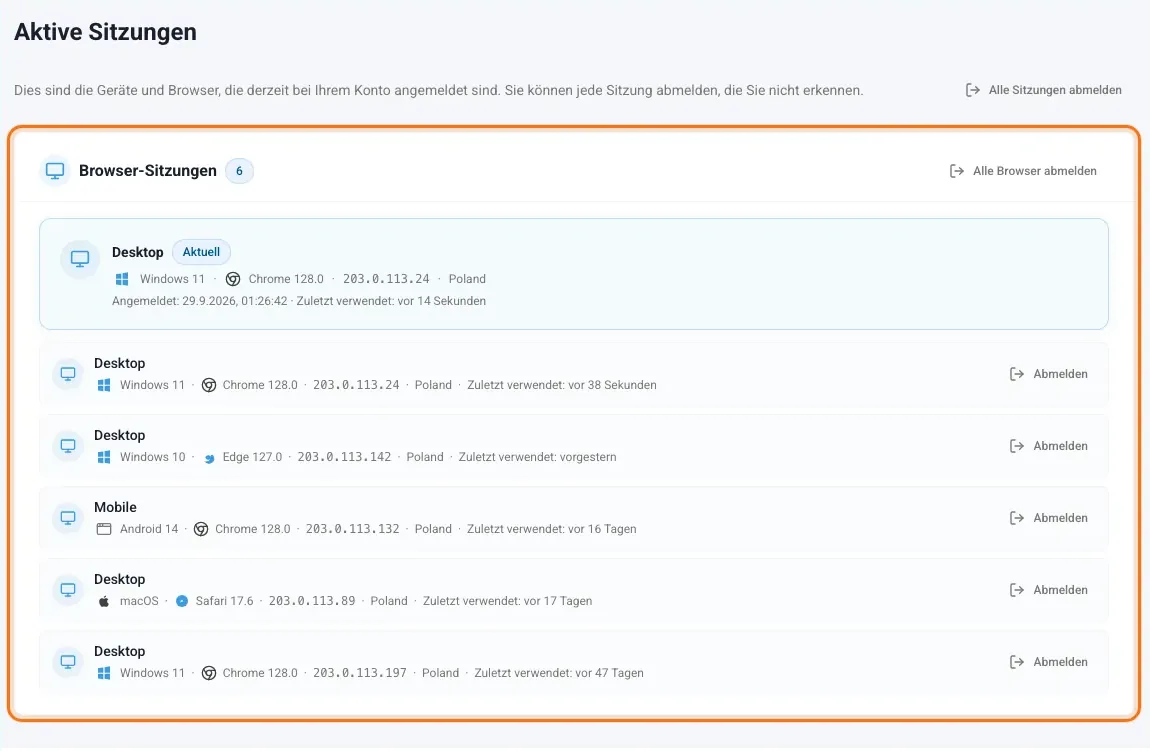Click the Windows logo in the 203.0.113.197 row
This screenshot has height=751, width=1150.
(x=104, y=673)
